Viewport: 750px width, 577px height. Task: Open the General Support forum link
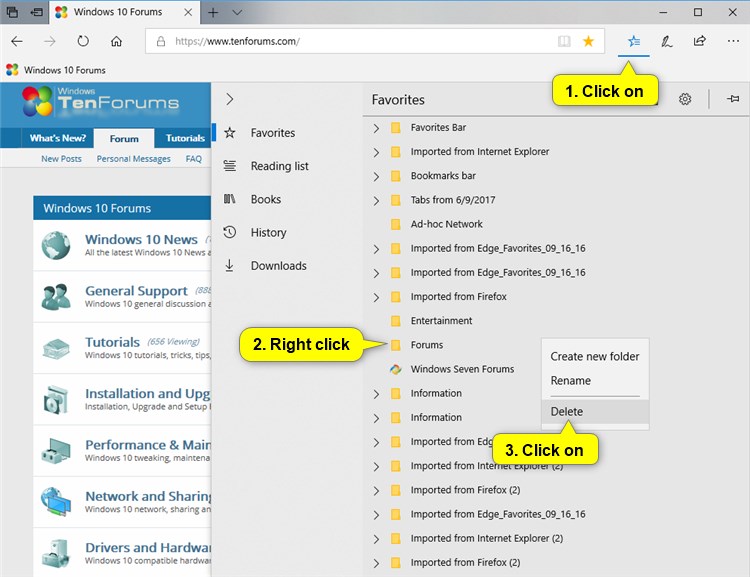coord(136,291)
